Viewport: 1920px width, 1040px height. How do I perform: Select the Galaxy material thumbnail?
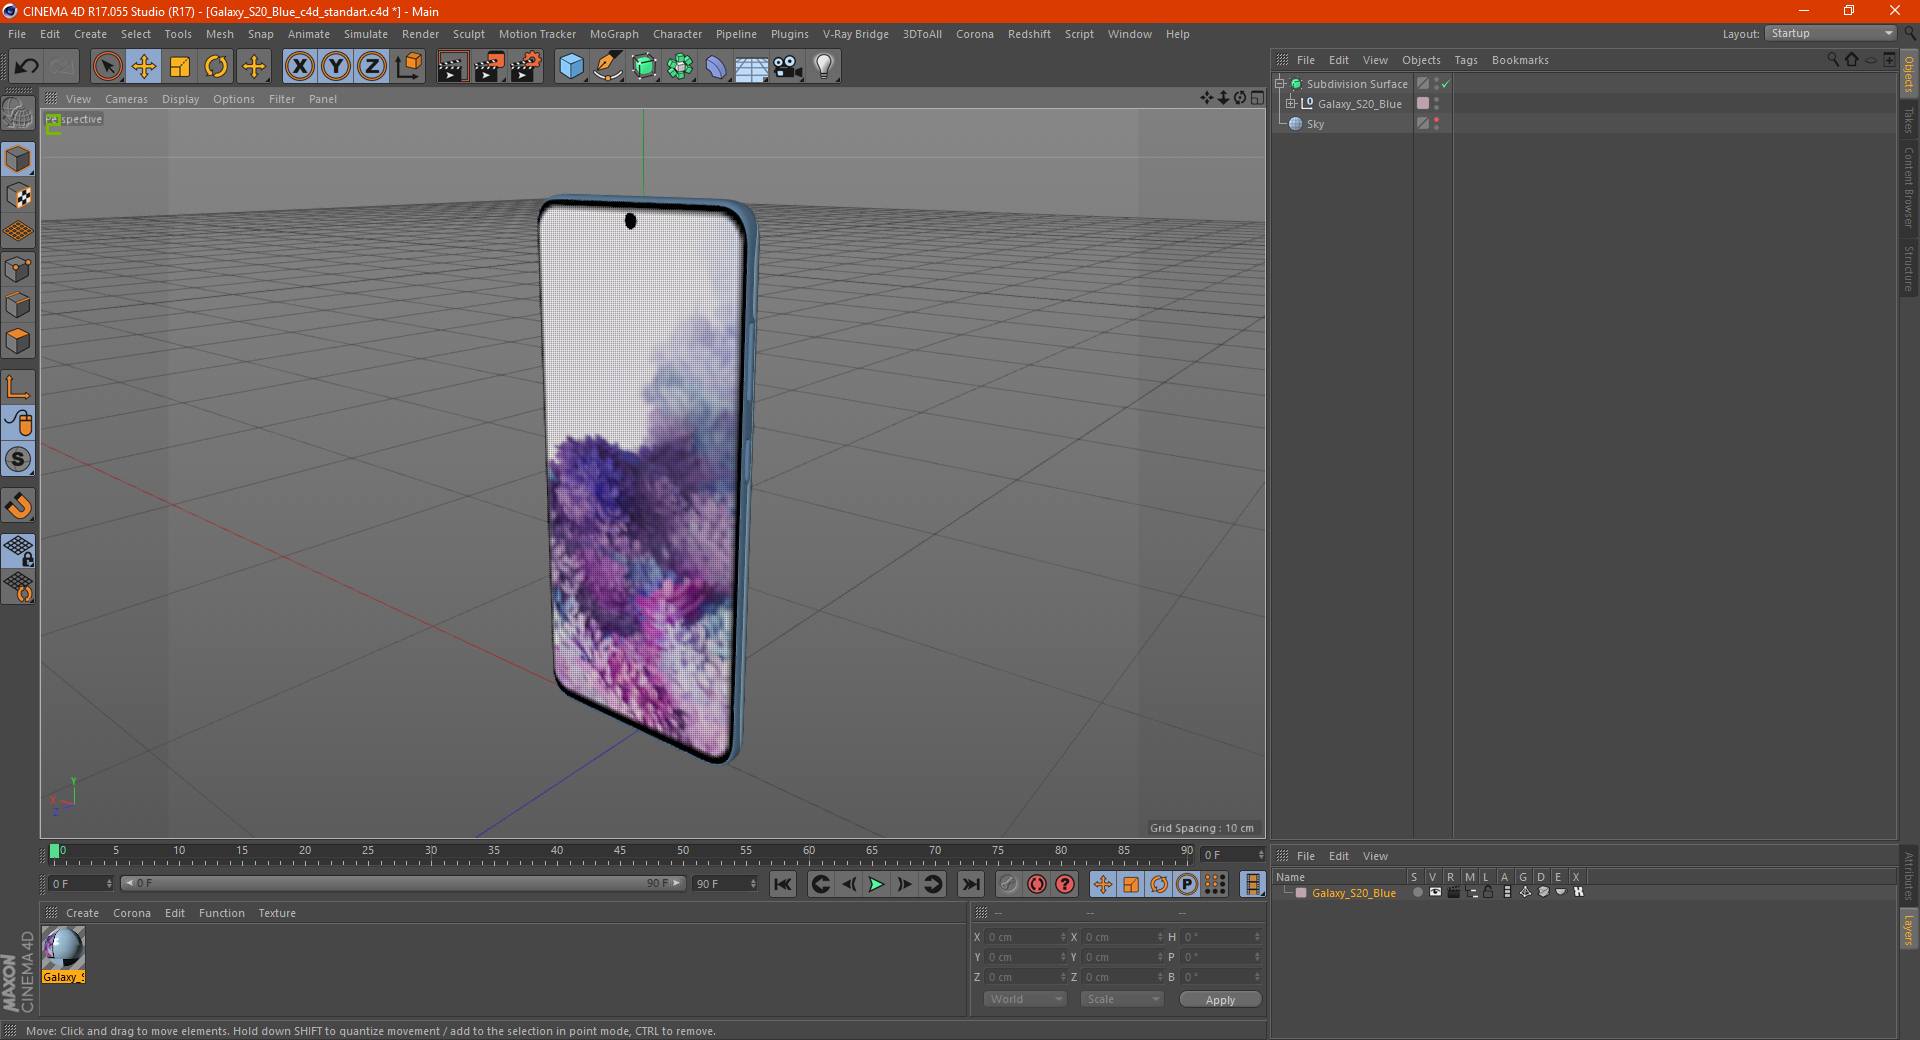click(x=63, y=948)
